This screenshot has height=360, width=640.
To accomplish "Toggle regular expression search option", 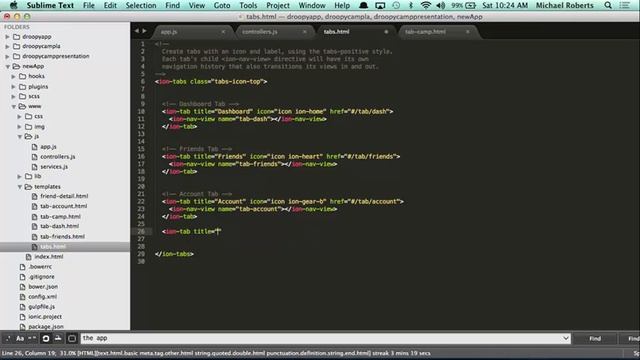I will pos(8,338).
